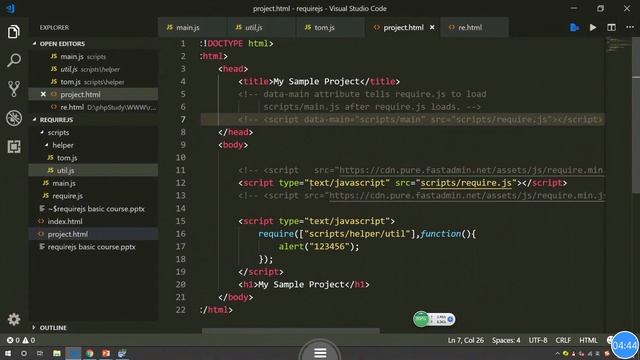This screenshot has width=640, height=360.
Task: Open Task View on the taskbar
Action: 40,353
